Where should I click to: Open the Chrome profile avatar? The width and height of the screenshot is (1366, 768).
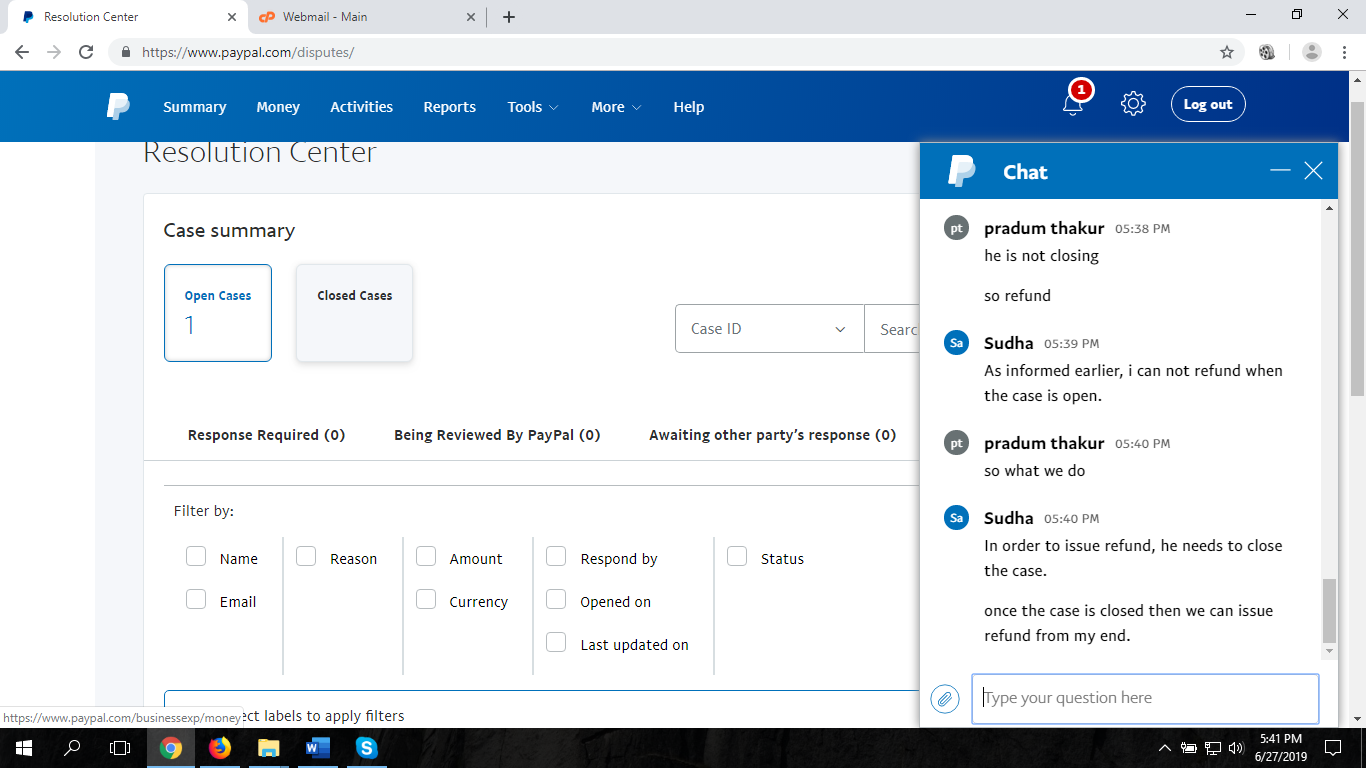[x=1312, y=52]
